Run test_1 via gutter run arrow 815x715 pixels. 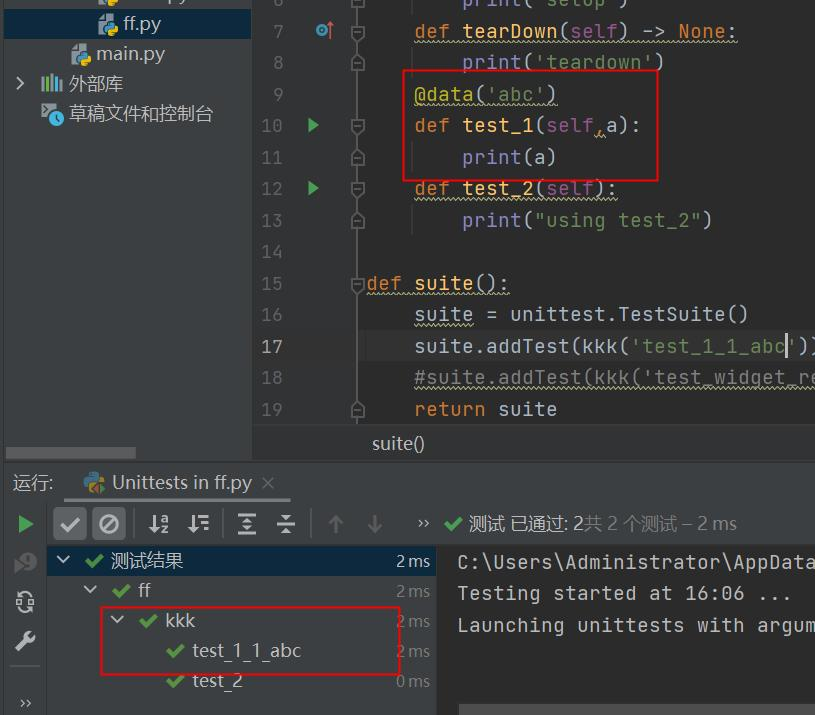pyautogui.click(x=313, y=125)
